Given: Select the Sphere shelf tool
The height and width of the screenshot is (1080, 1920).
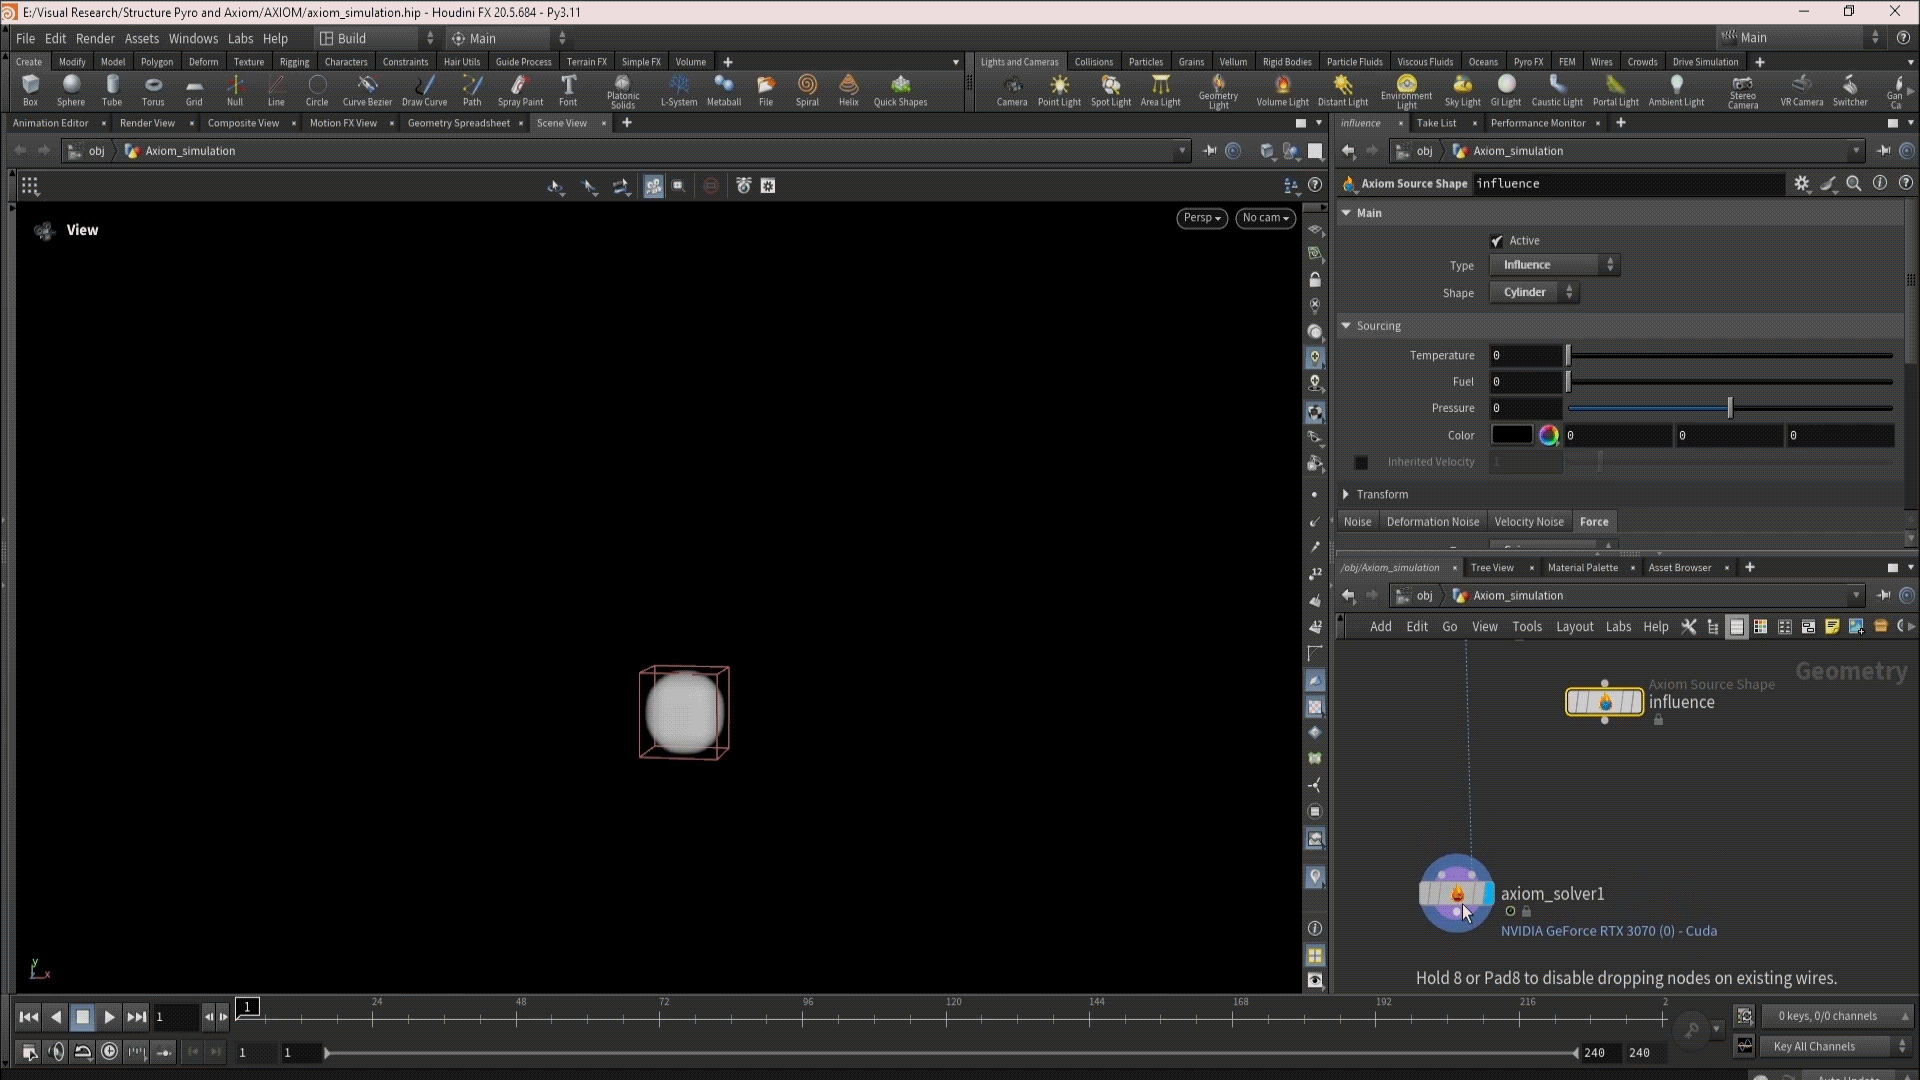Looking at the screenshot, I should click(71, 88).
